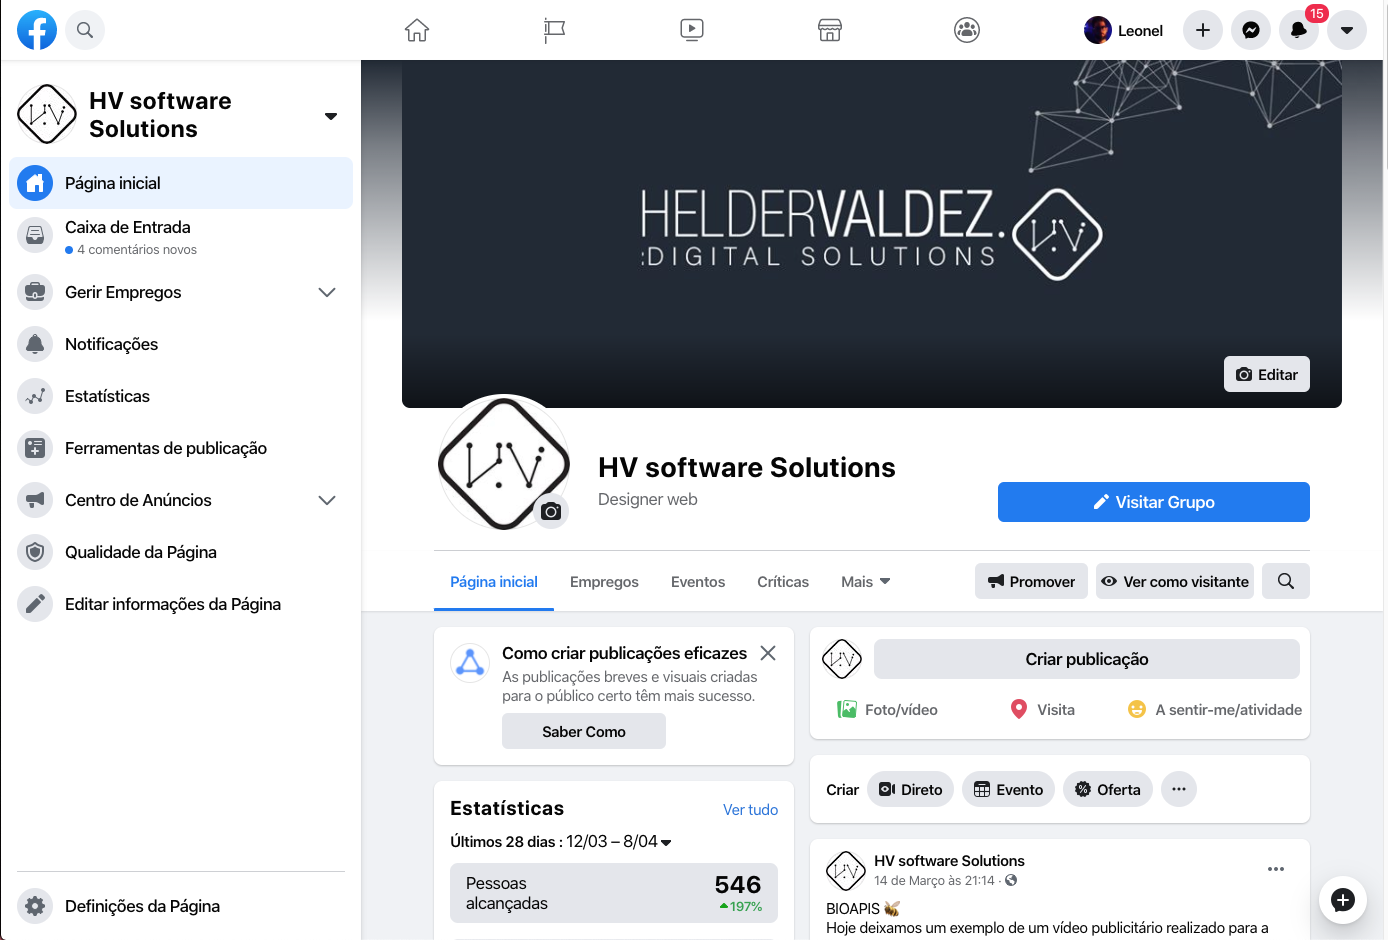Open Estatísticas in sidebar
The height and width of the screenshot is (940, 1388).
181,396
